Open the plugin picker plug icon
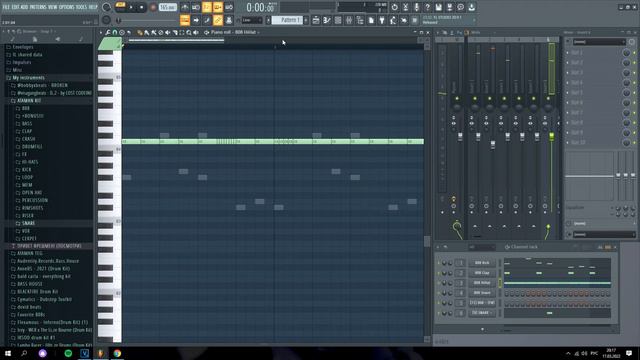Image resolution: width=640 pixels, height=360 pixels. 382,20
